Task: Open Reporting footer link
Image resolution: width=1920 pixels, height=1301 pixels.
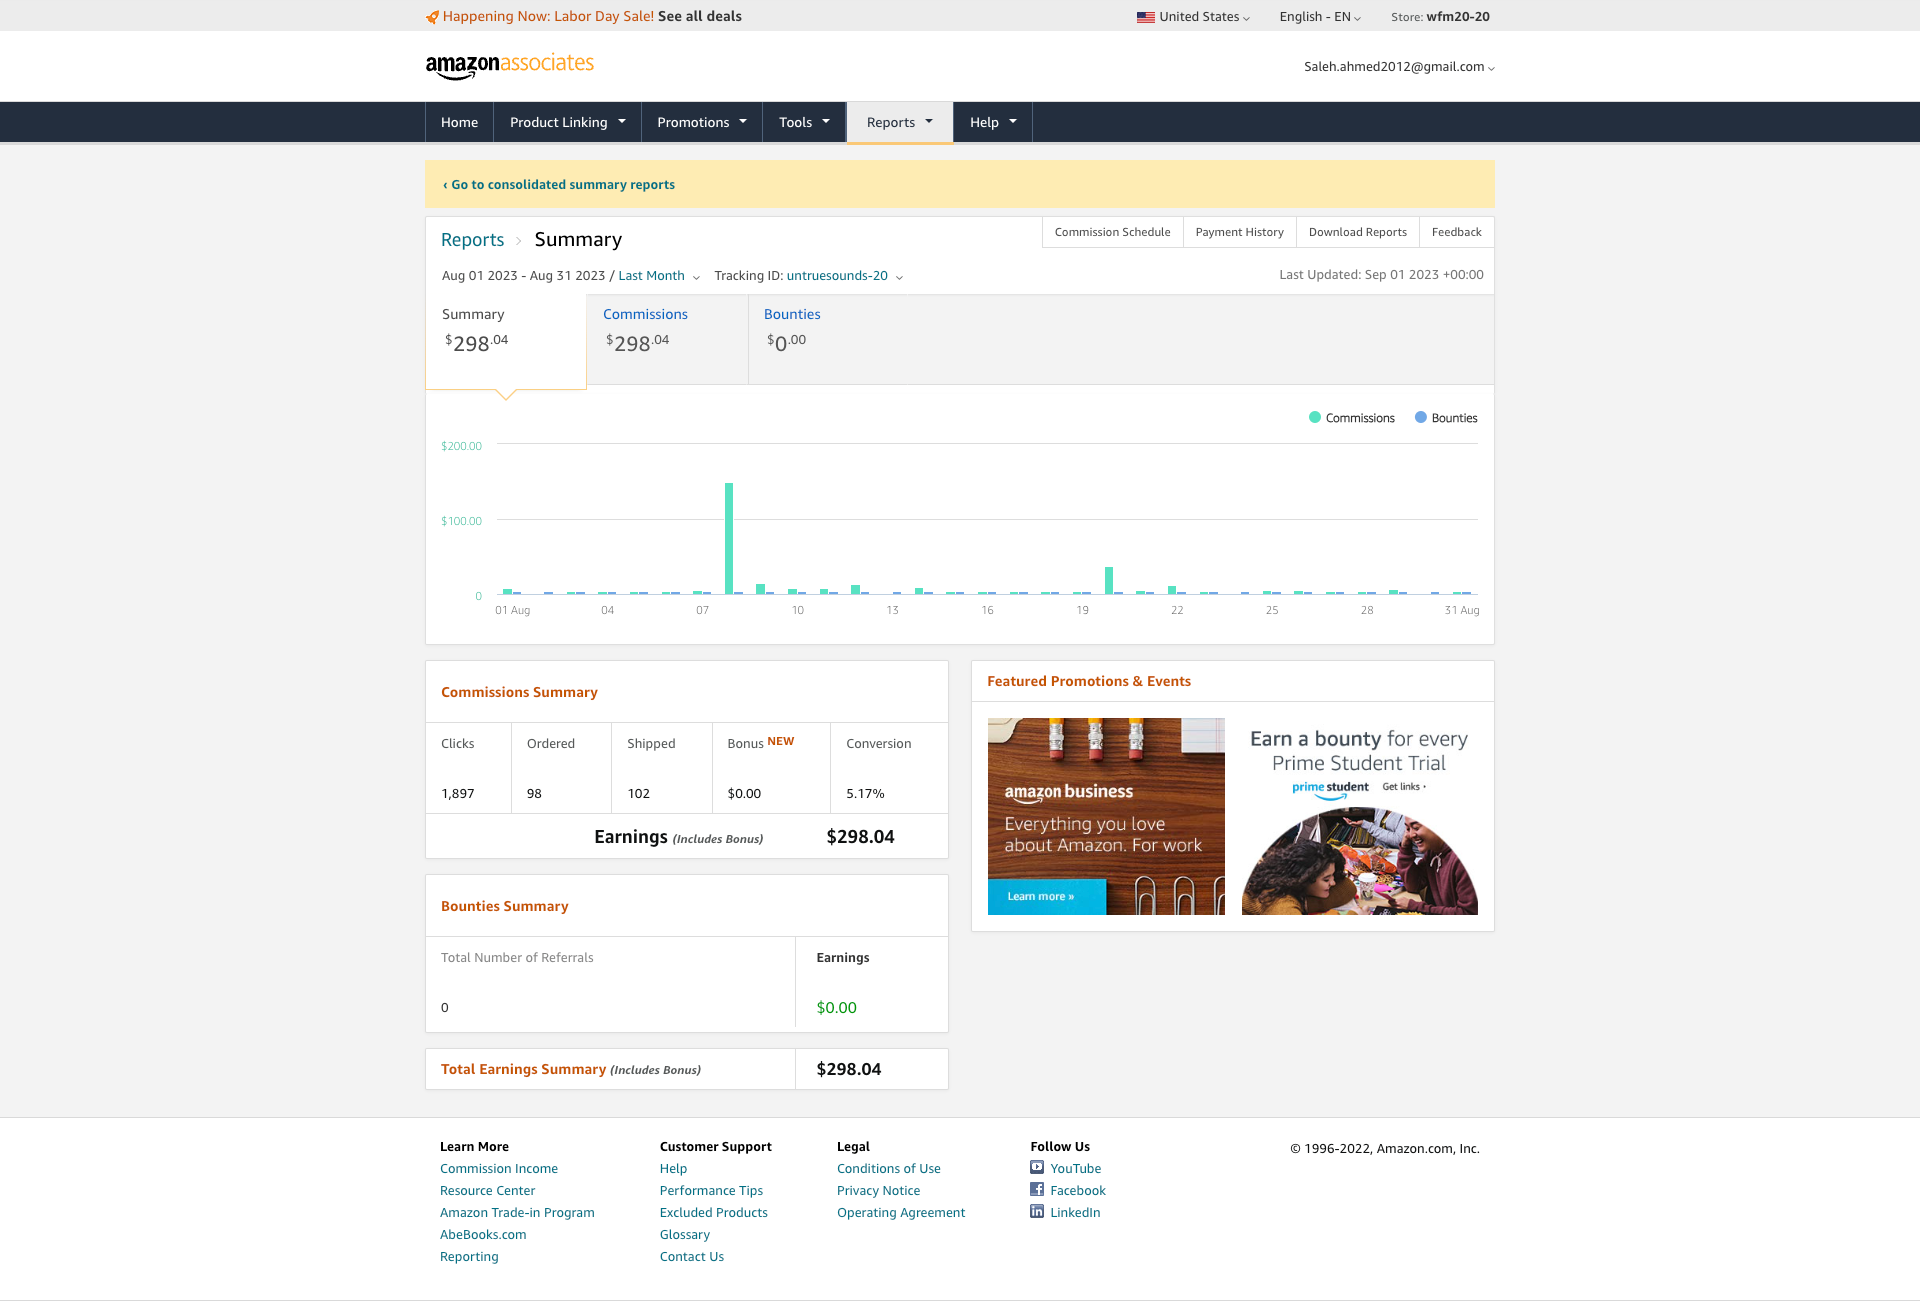Action: tap(469, 1256)
